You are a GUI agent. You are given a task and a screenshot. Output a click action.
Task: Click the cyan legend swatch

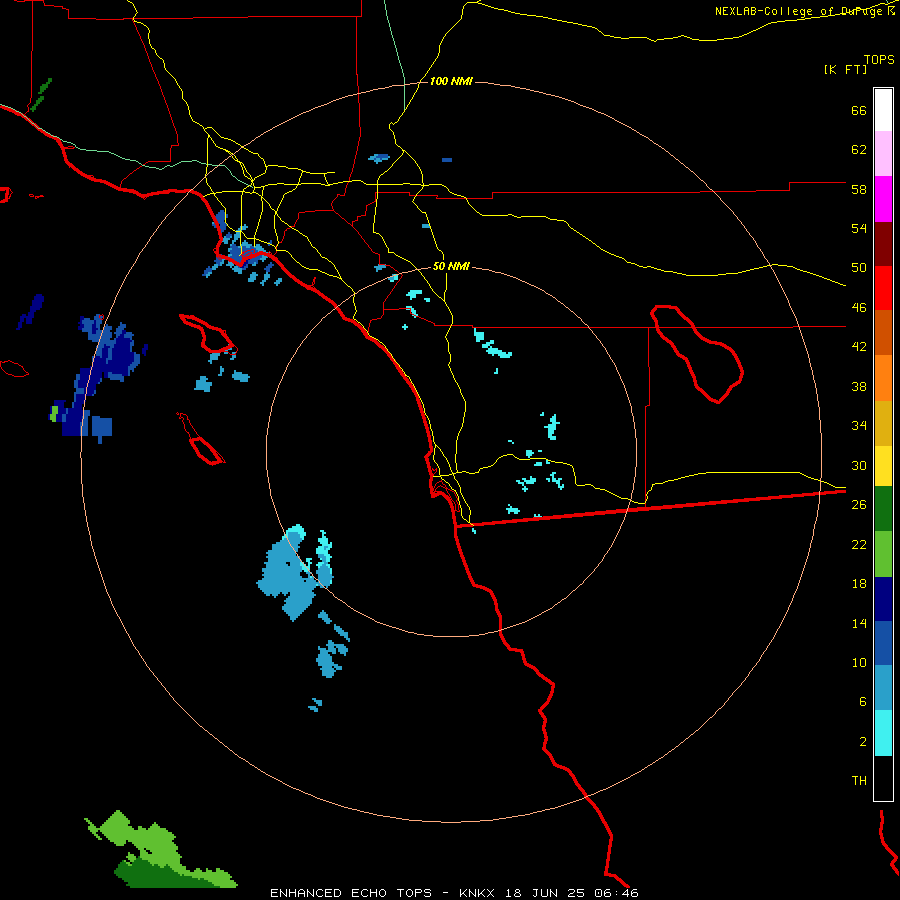click(883, 733)
